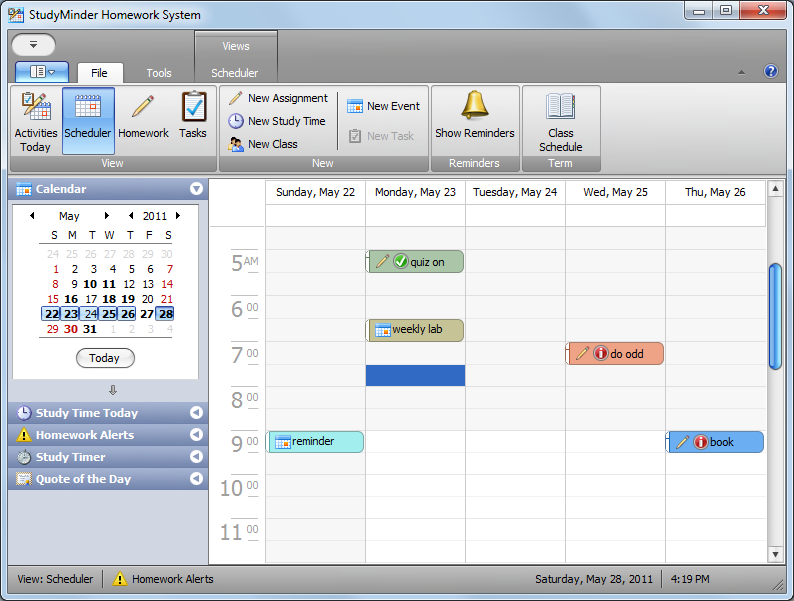Create a New Assignment
The width and height of the screenshot is (794, 601).
click(278, 98)
